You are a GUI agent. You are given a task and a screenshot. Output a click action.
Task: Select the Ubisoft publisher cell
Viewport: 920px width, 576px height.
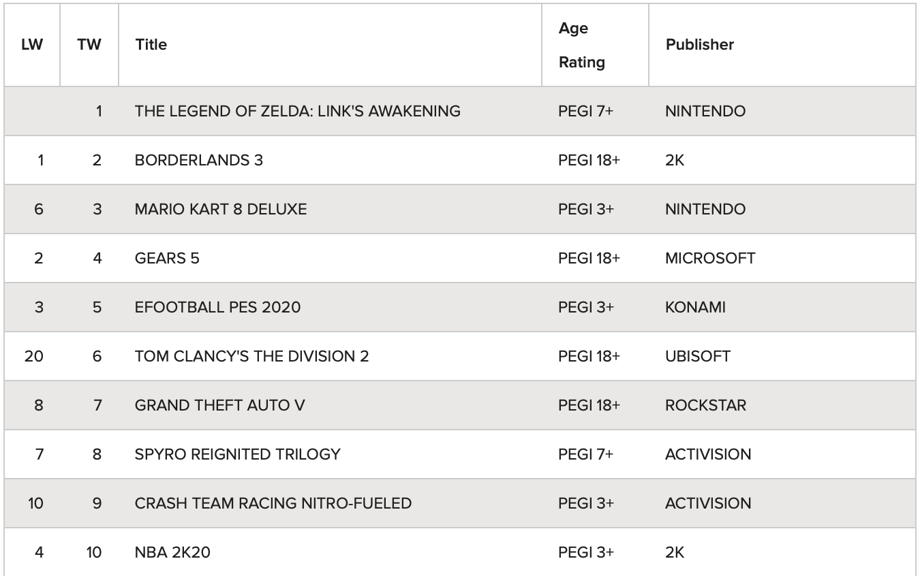(x=697, y=356)
